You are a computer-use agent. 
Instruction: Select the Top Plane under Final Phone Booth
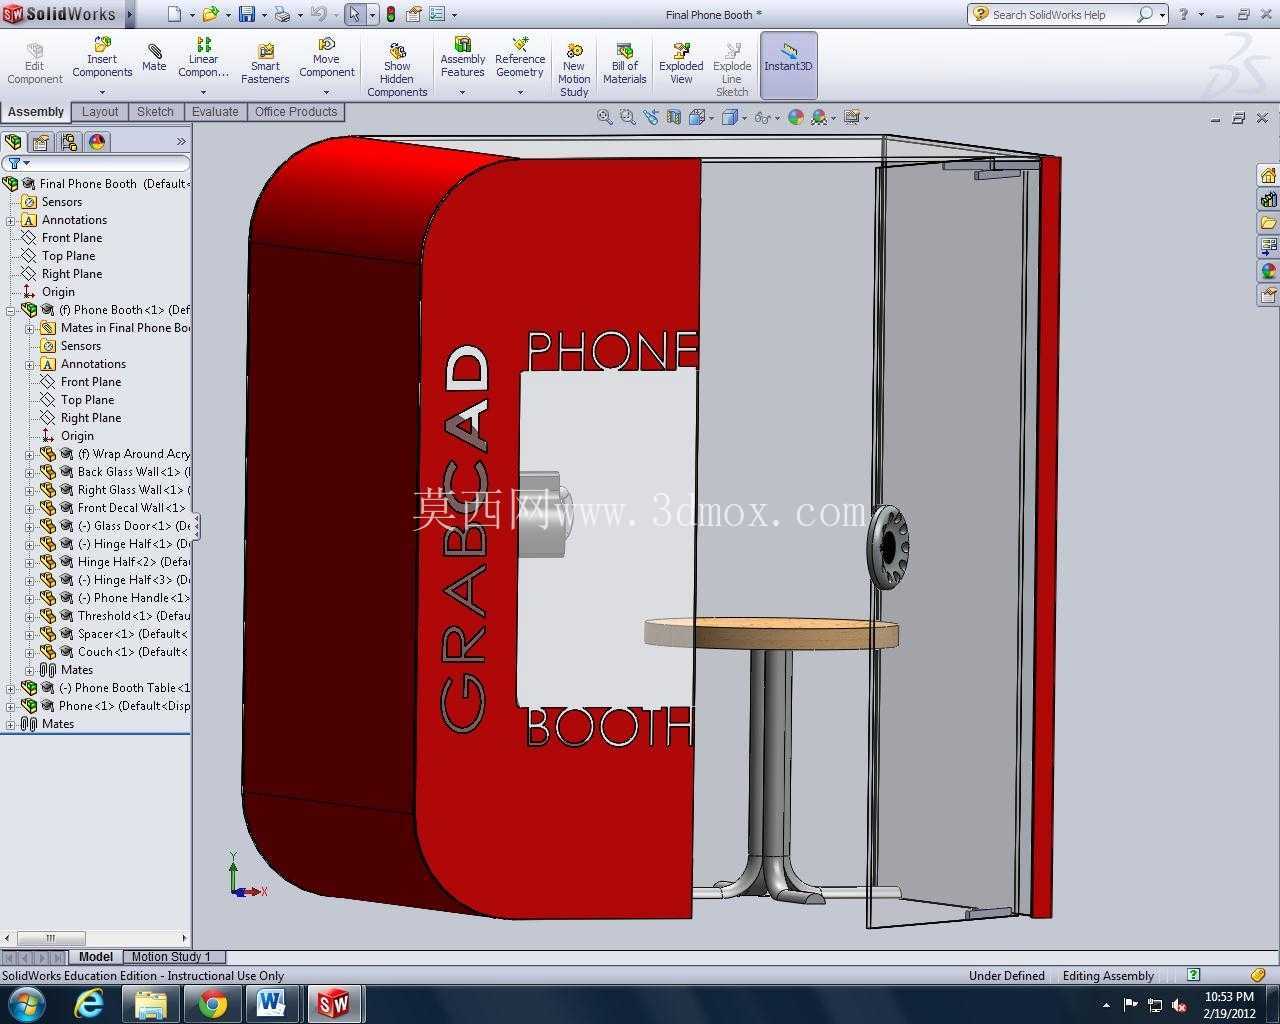68,256
